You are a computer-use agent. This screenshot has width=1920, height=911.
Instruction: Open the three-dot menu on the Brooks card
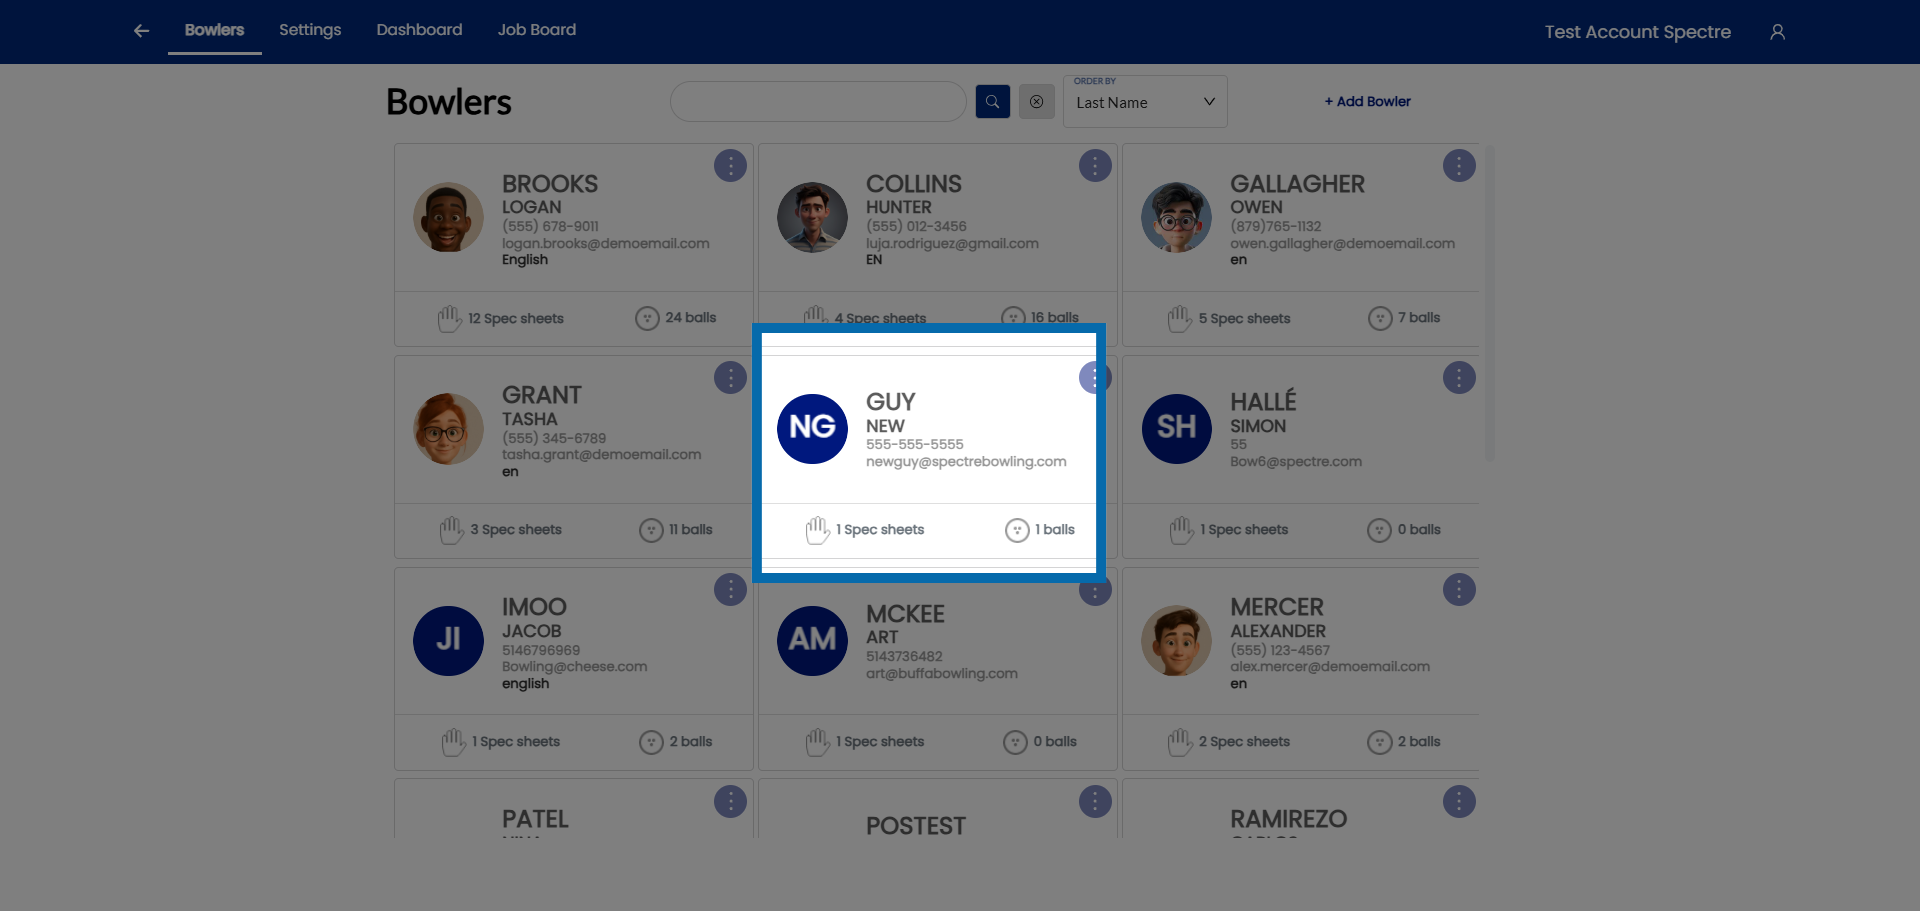[x=730, y=165]
